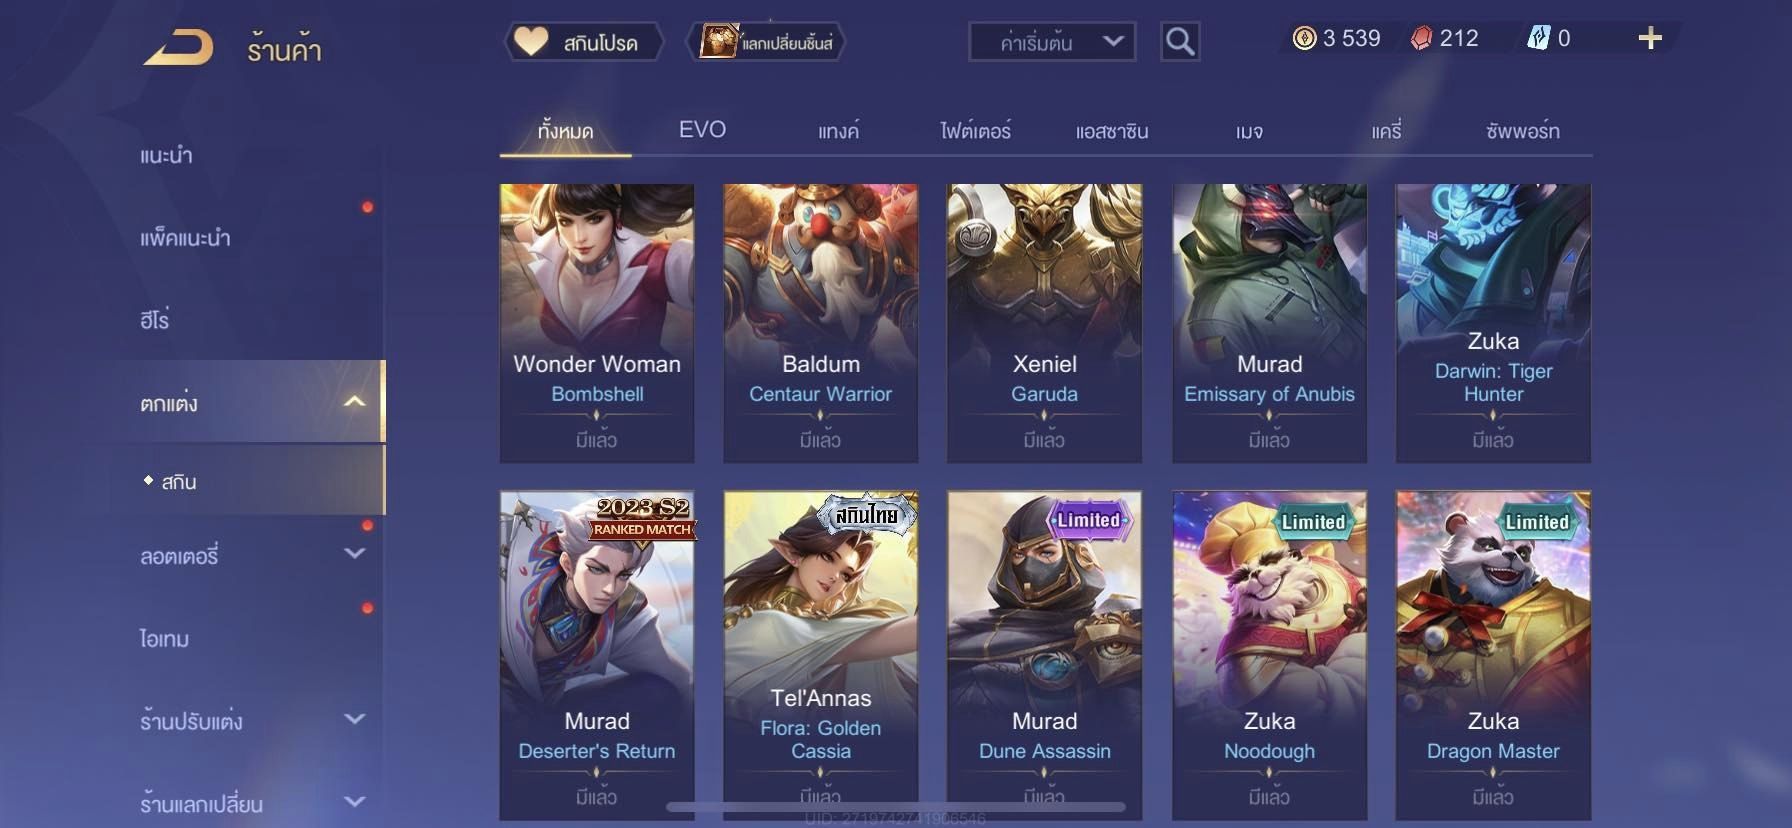Tap the back arrow icon

tap(178, 48)
